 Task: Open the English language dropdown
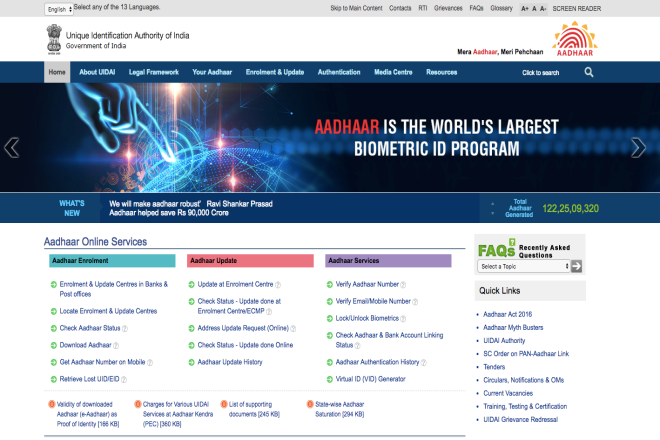tap(59, 8)
